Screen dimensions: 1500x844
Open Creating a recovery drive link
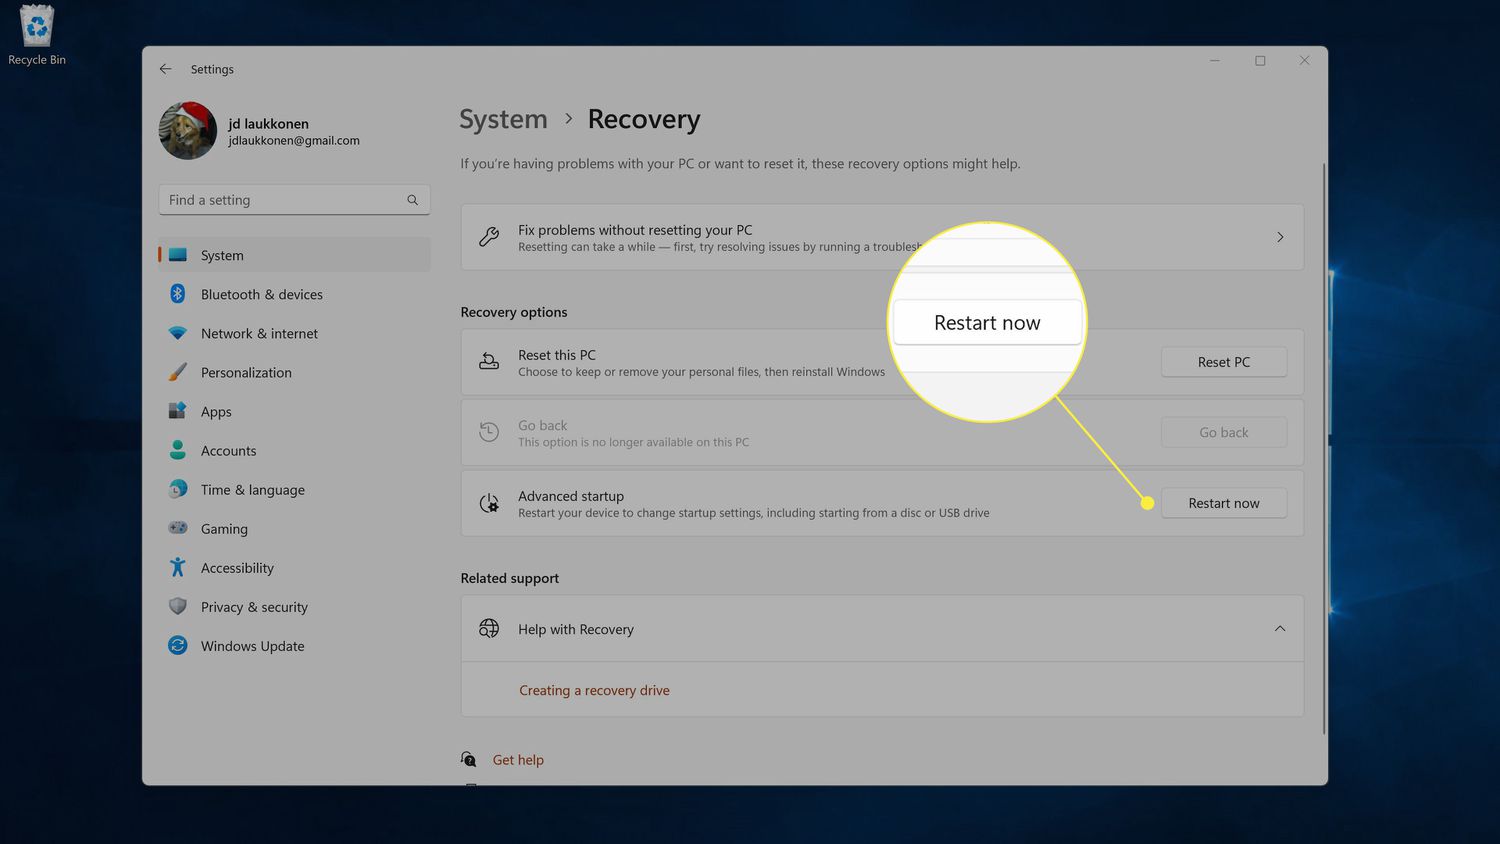point(594,691)
